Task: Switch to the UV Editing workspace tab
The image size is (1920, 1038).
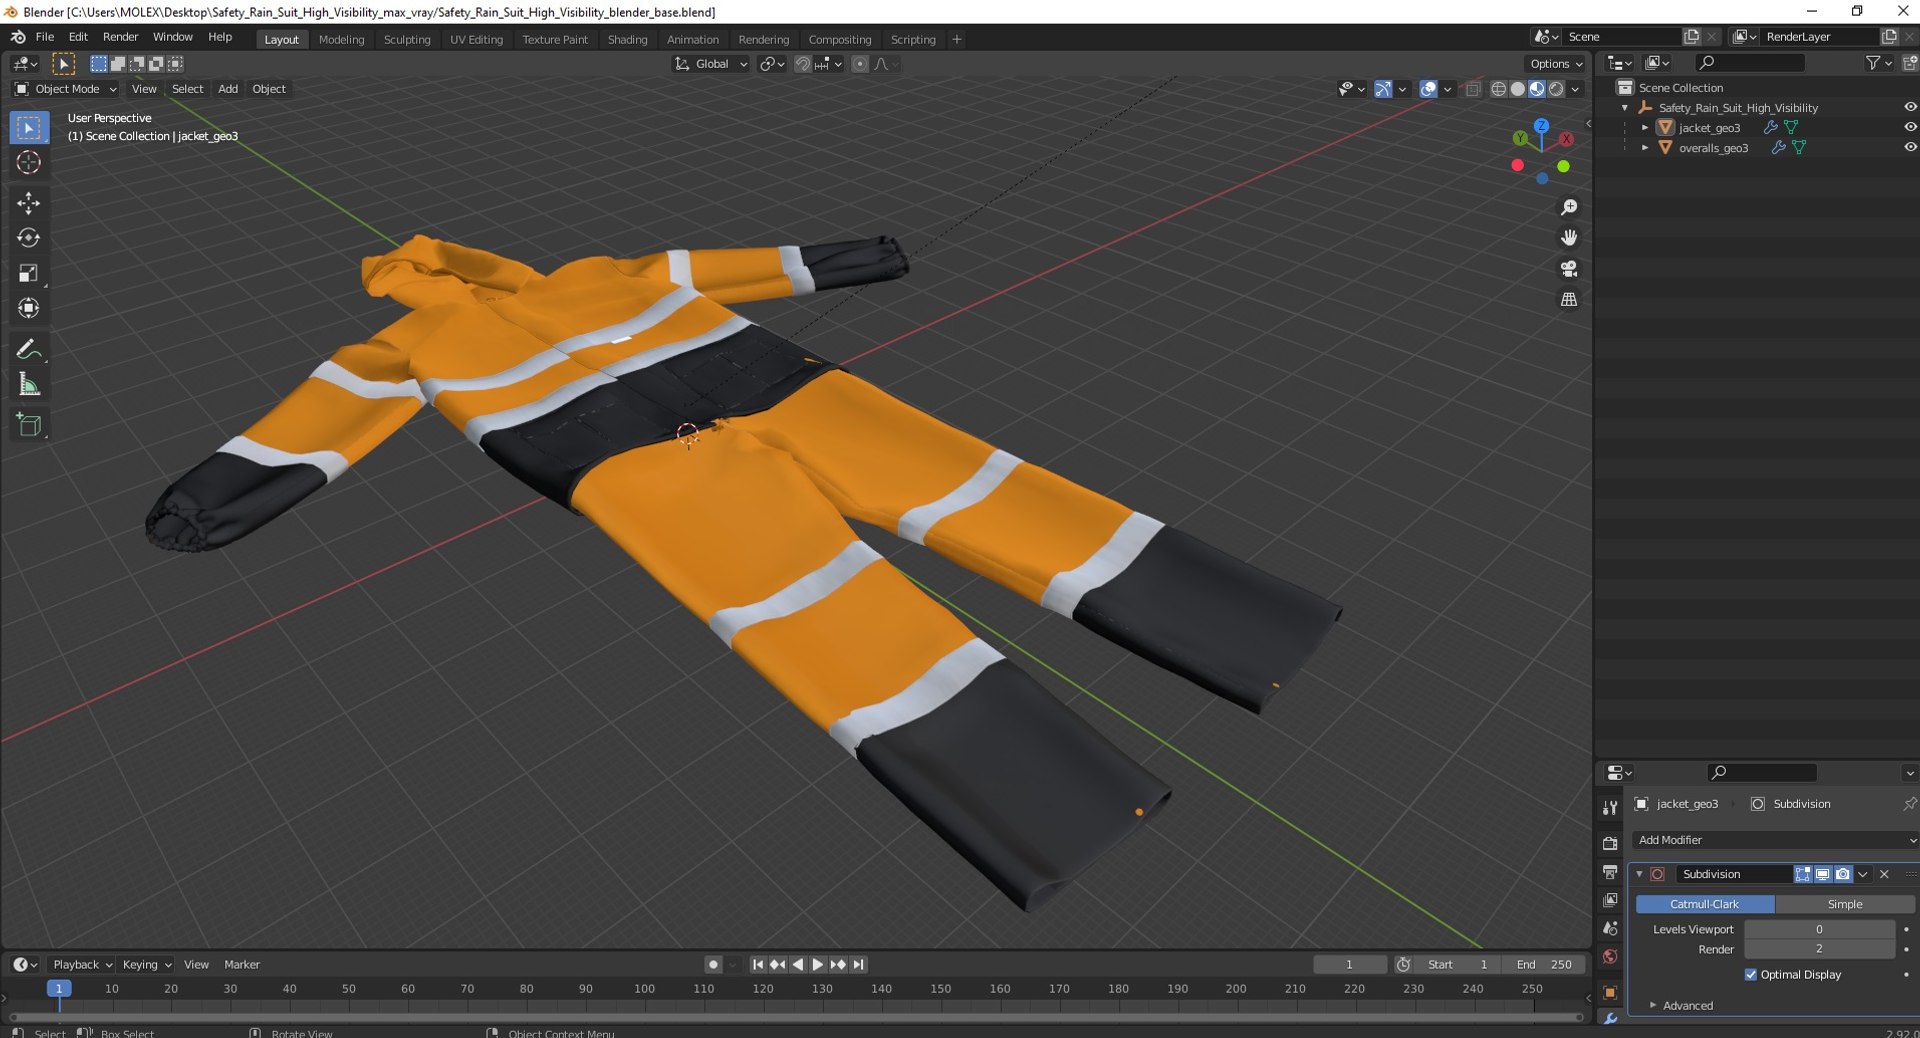Action: click(x=476, y=40)
